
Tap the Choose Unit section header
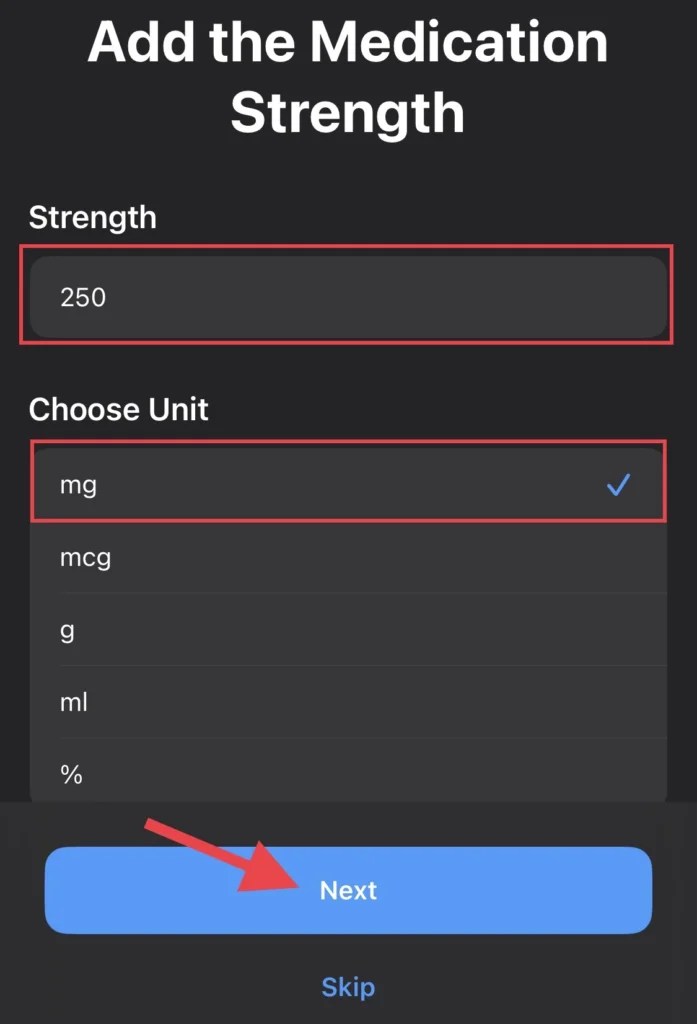pos(118,409)
